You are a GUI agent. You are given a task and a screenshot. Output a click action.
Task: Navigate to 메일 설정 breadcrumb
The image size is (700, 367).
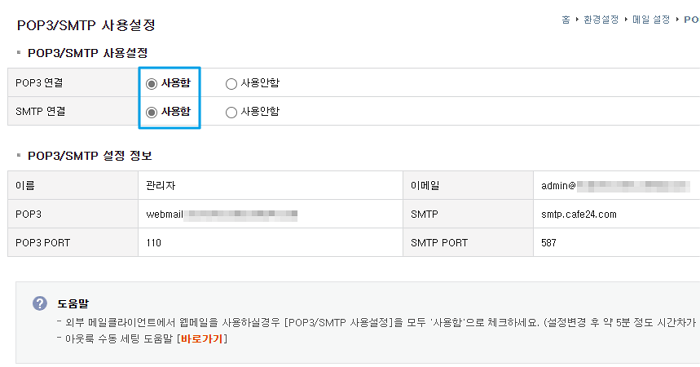coord(651,19)
